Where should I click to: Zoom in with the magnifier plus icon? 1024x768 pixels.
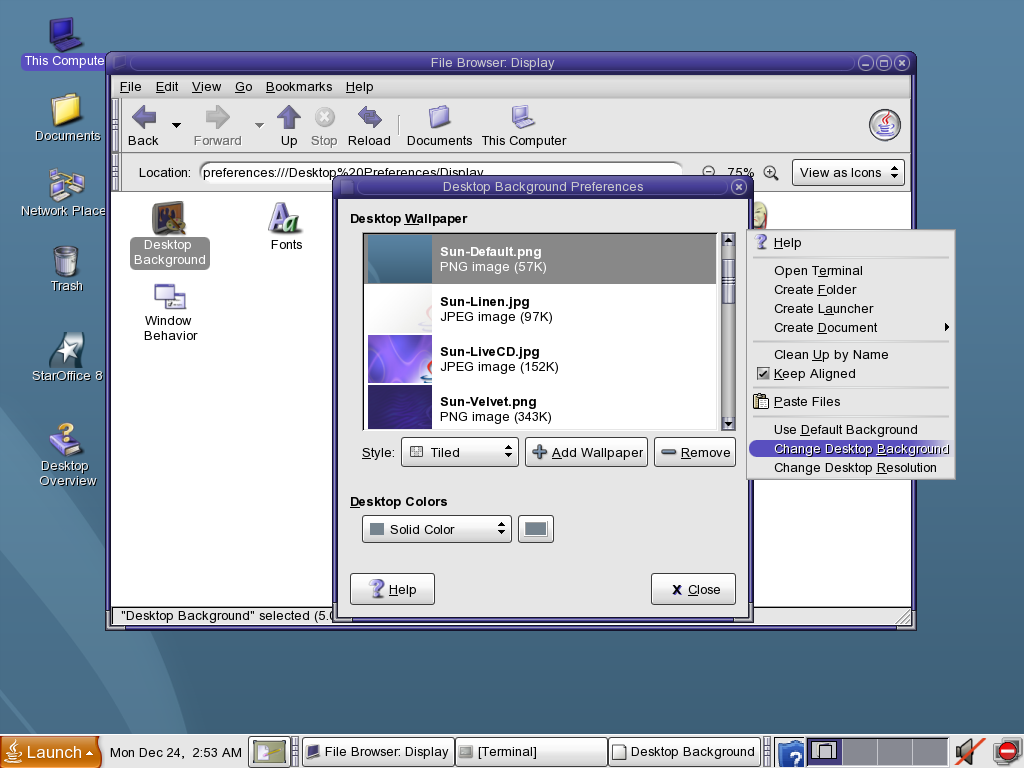(771, 173)
